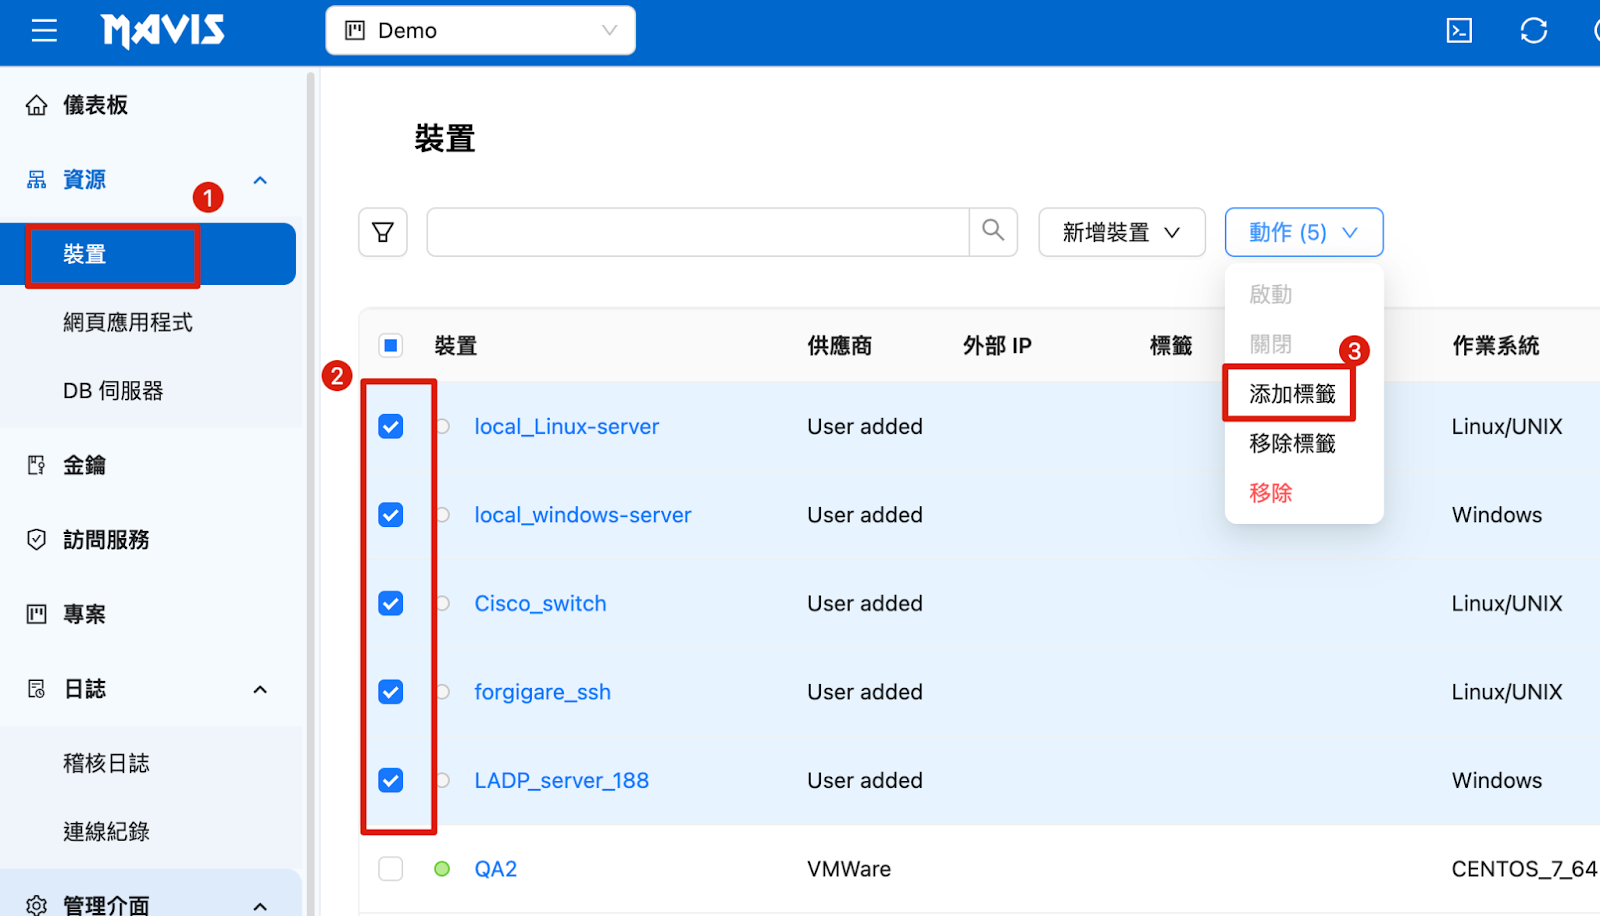This screenshot has width=1600, height=916.
Task: Open the terminal console icon in header
Action: coord(1459,31)
